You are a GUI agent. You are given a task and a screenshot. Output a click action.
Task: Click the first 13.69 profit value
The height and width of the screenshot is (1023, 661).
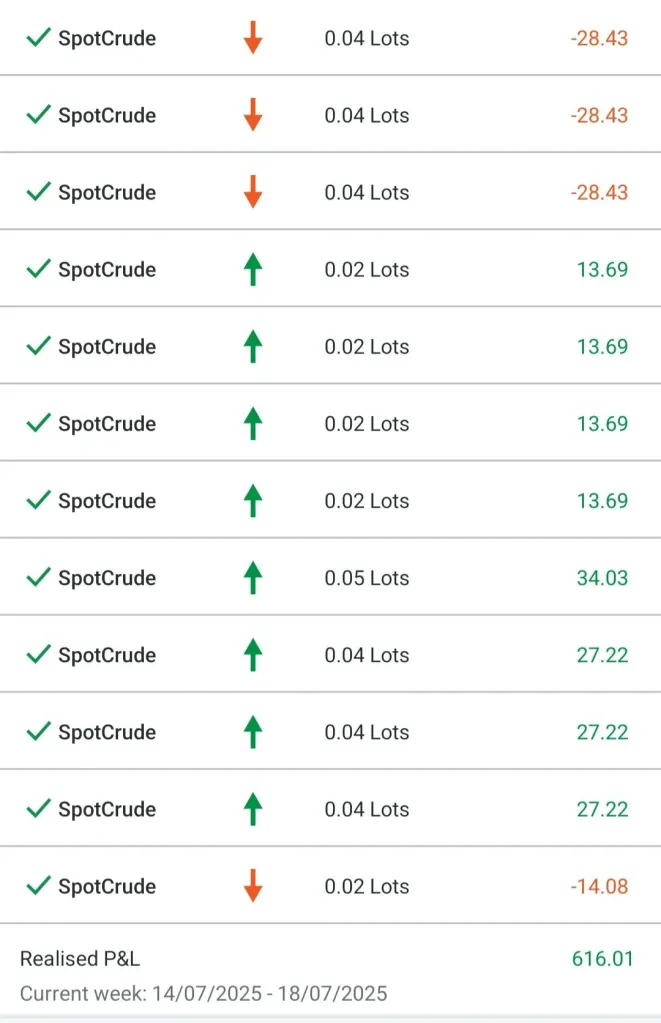pyautogui.click(x=602, y=270)
